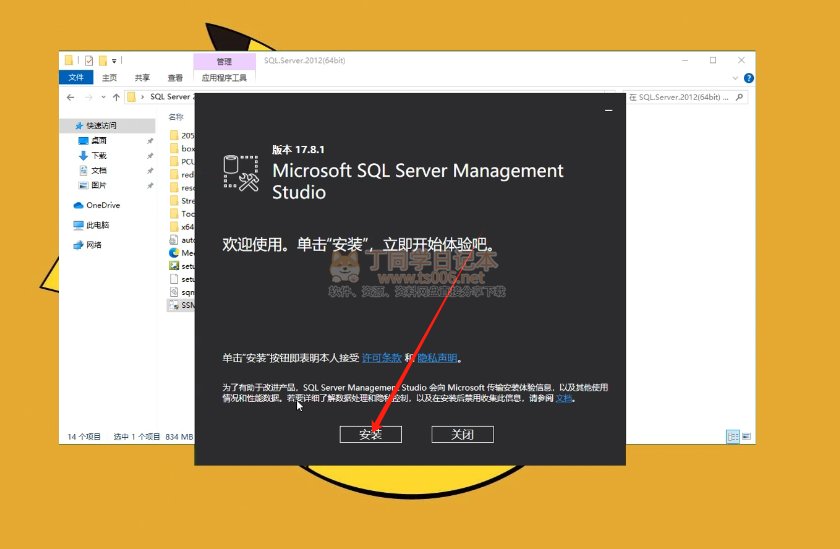Open the 应用程序工具 tab
Image resolution: width=840 pixels, height=549 pixels.
coord(223,78)
